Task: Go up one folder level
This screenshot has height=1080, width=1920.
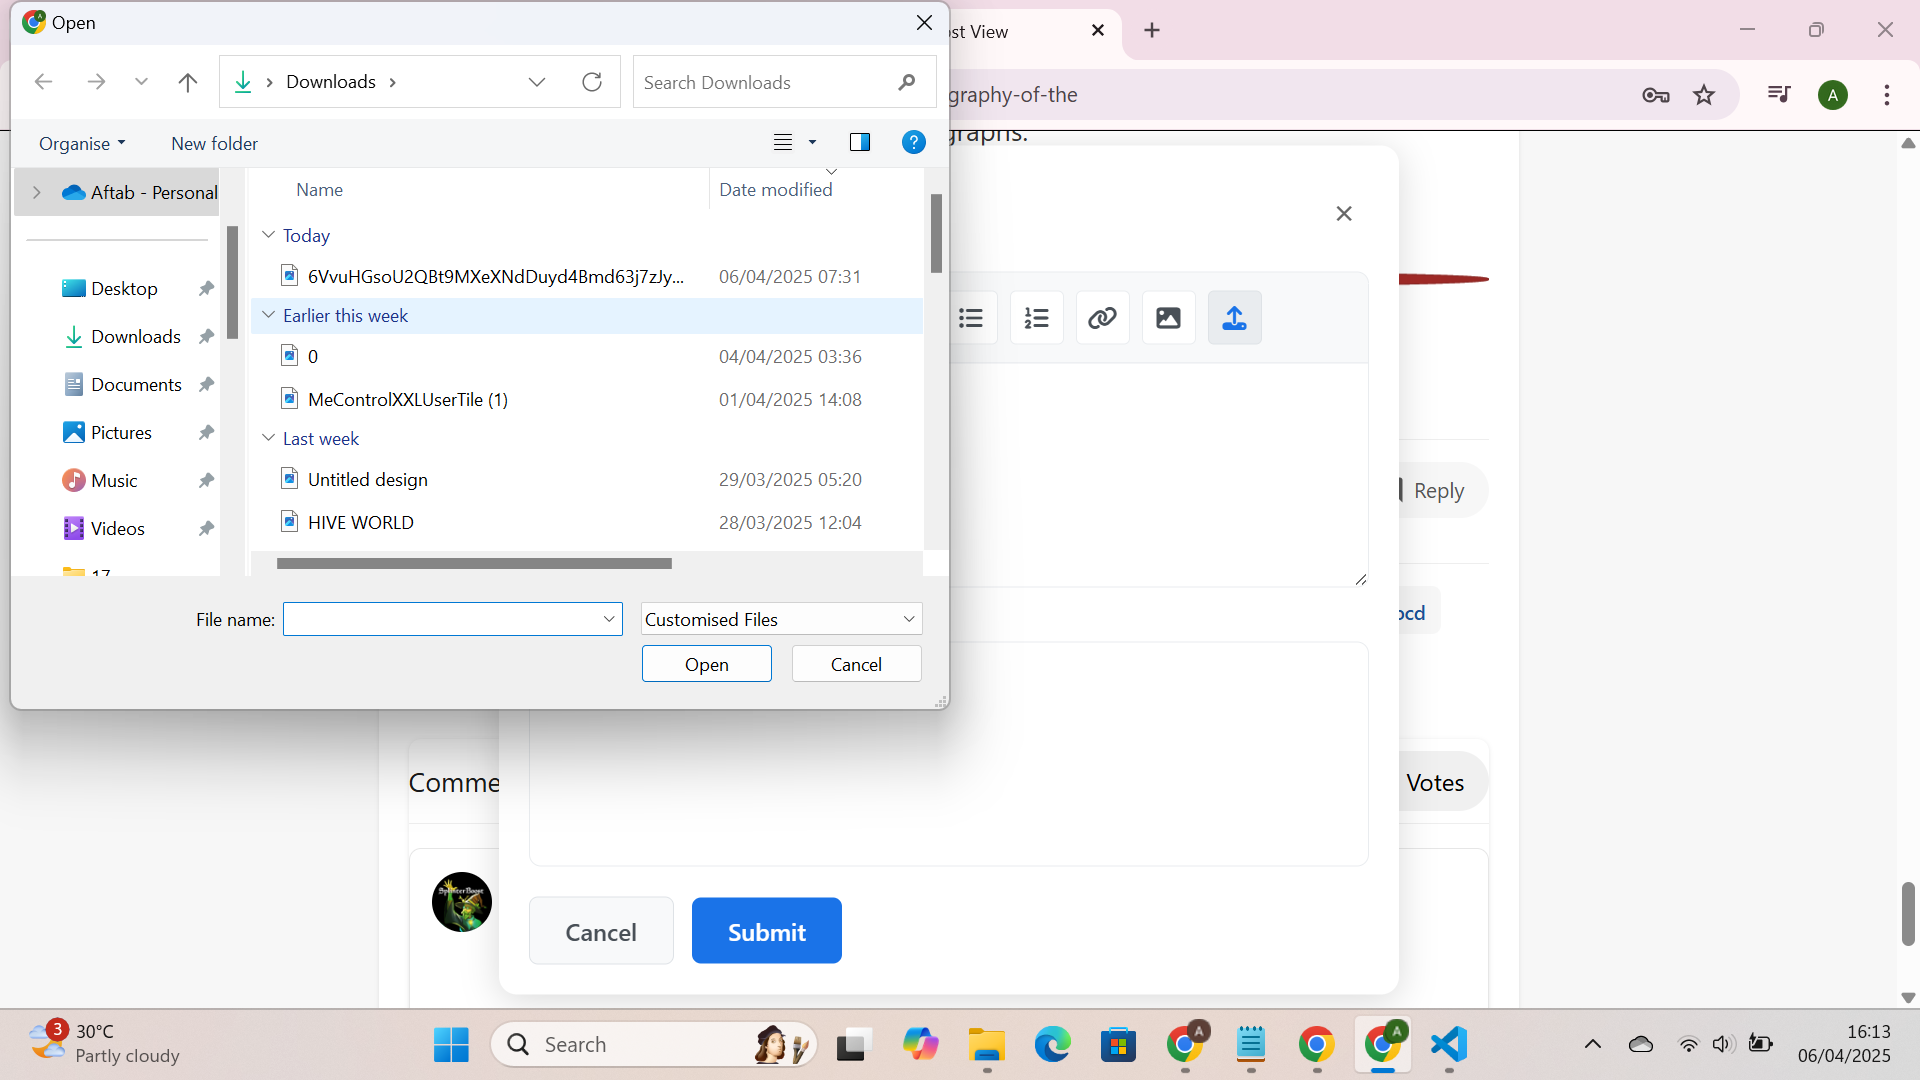Action: 187,82
